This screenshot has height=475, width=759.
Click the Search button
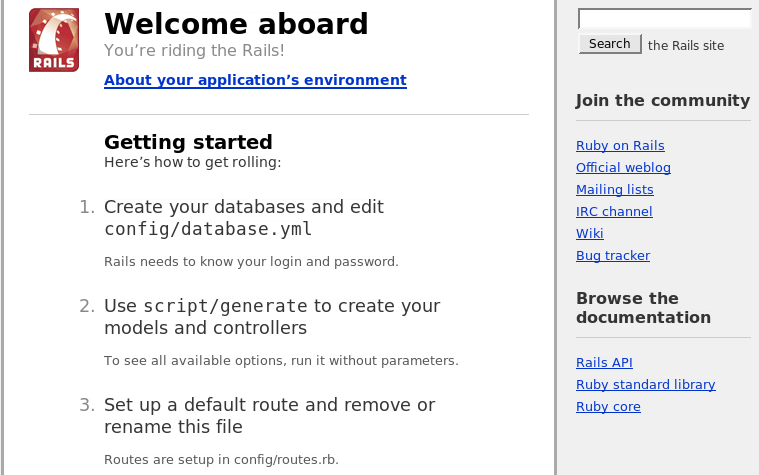pyautogui.click(x=610, y=44)
